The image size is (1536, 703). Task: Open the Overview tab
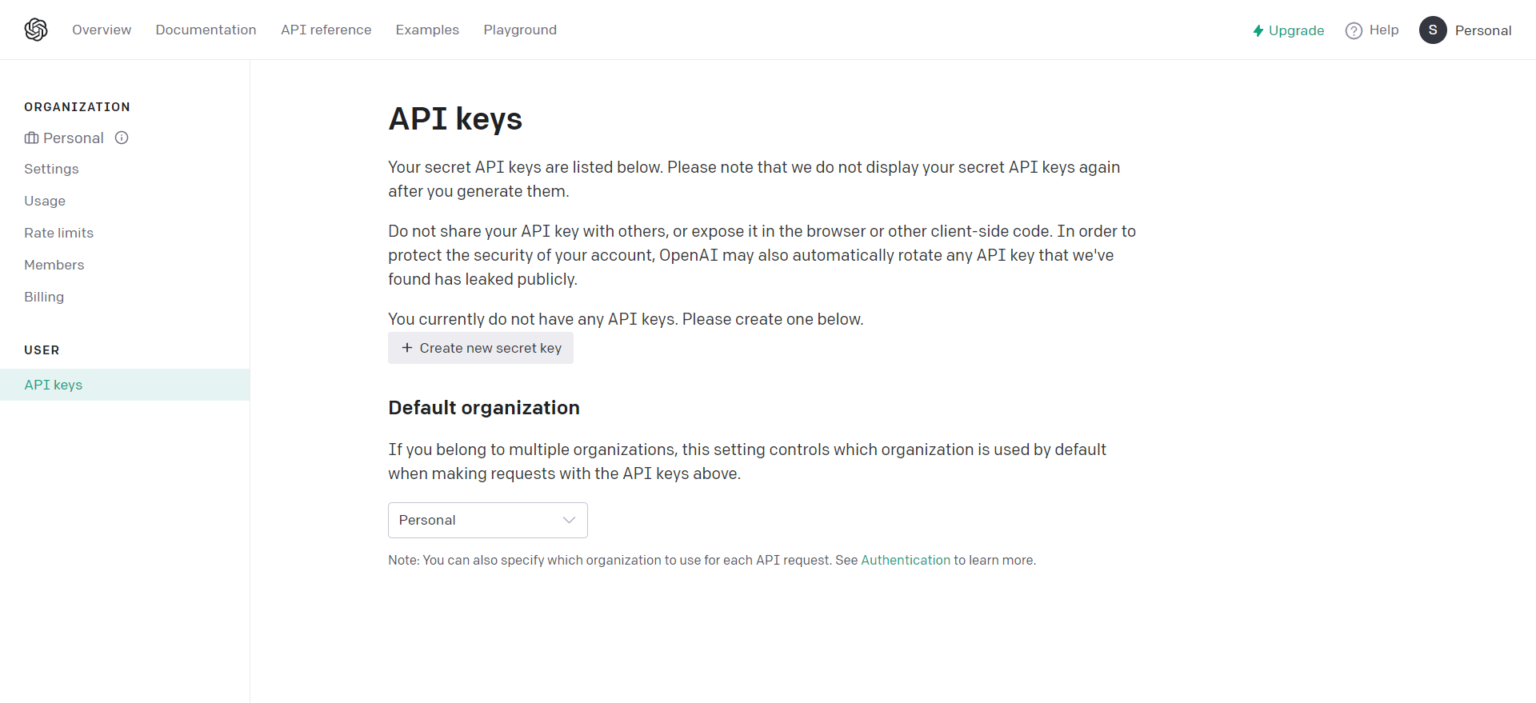pos(101,30)
